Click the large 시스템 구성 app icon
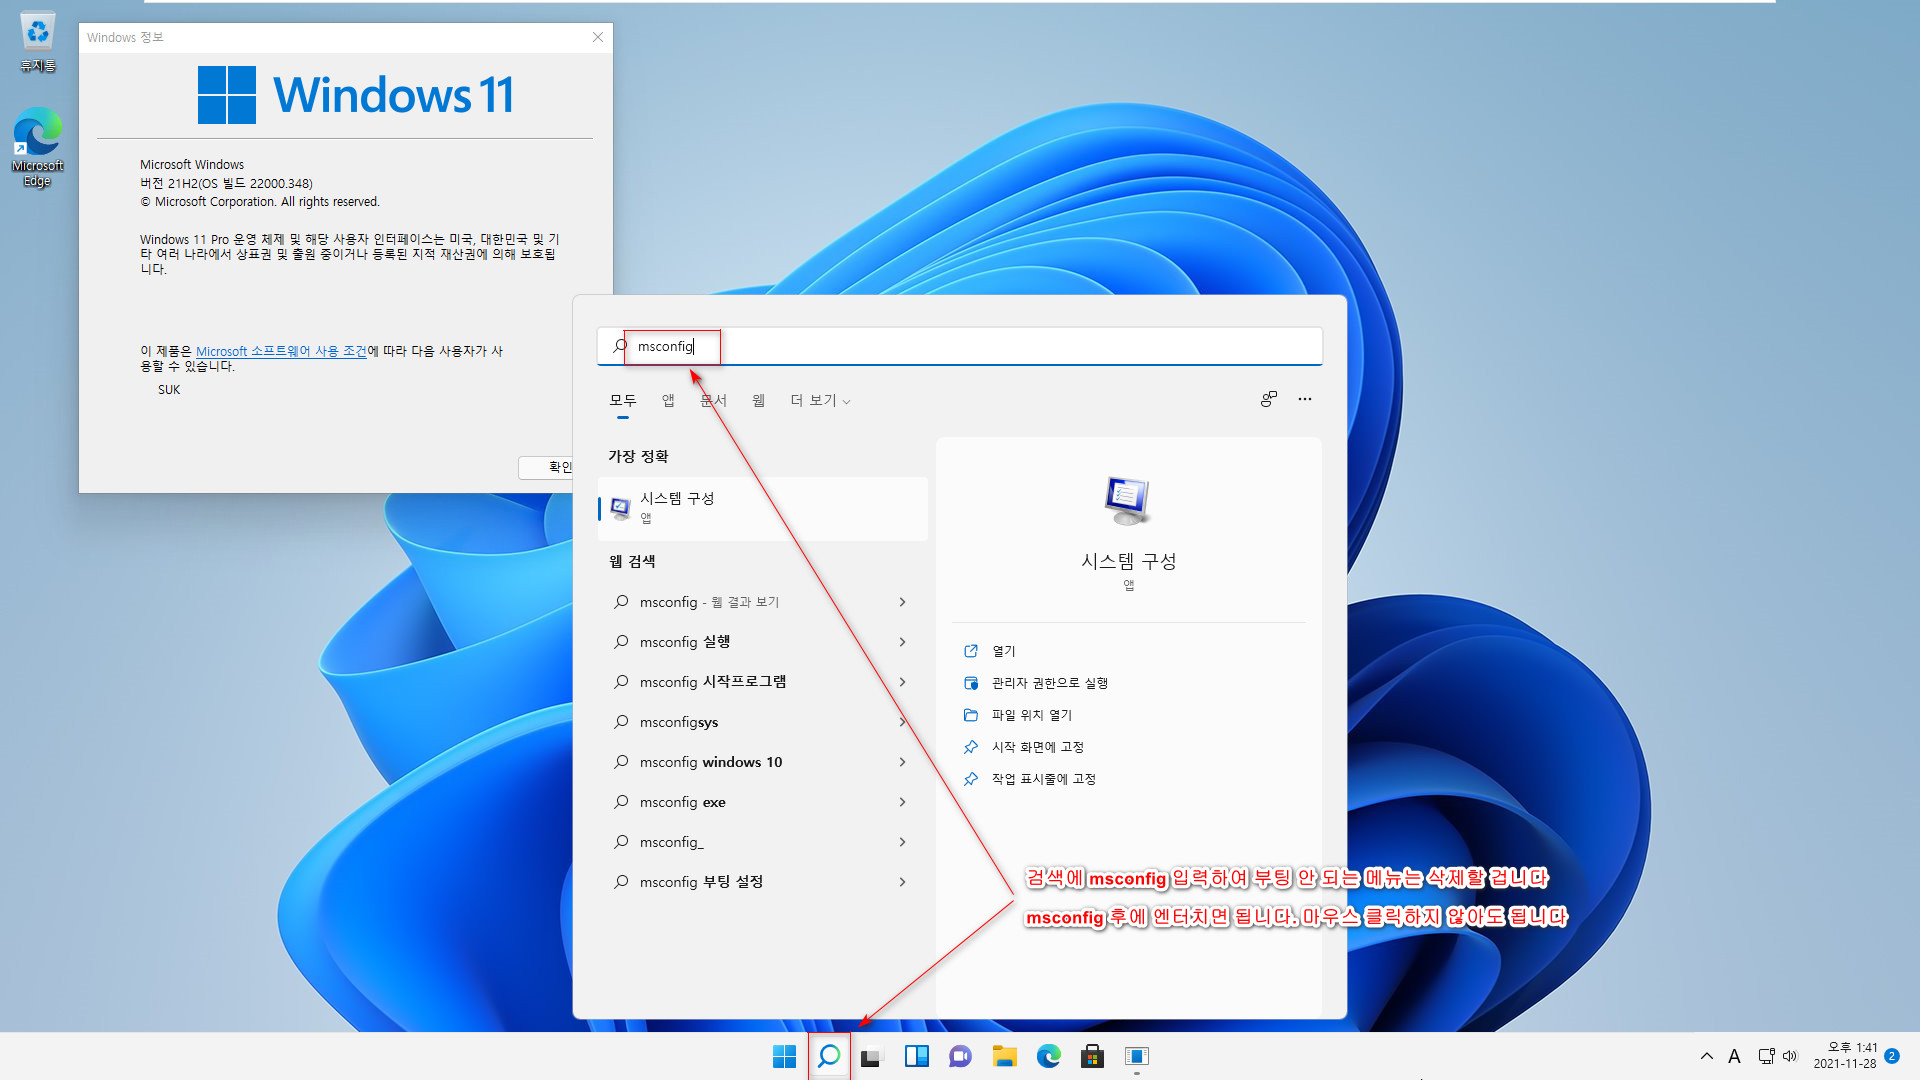This screenshot has width=1920, height=1080. pos(1128,500)
